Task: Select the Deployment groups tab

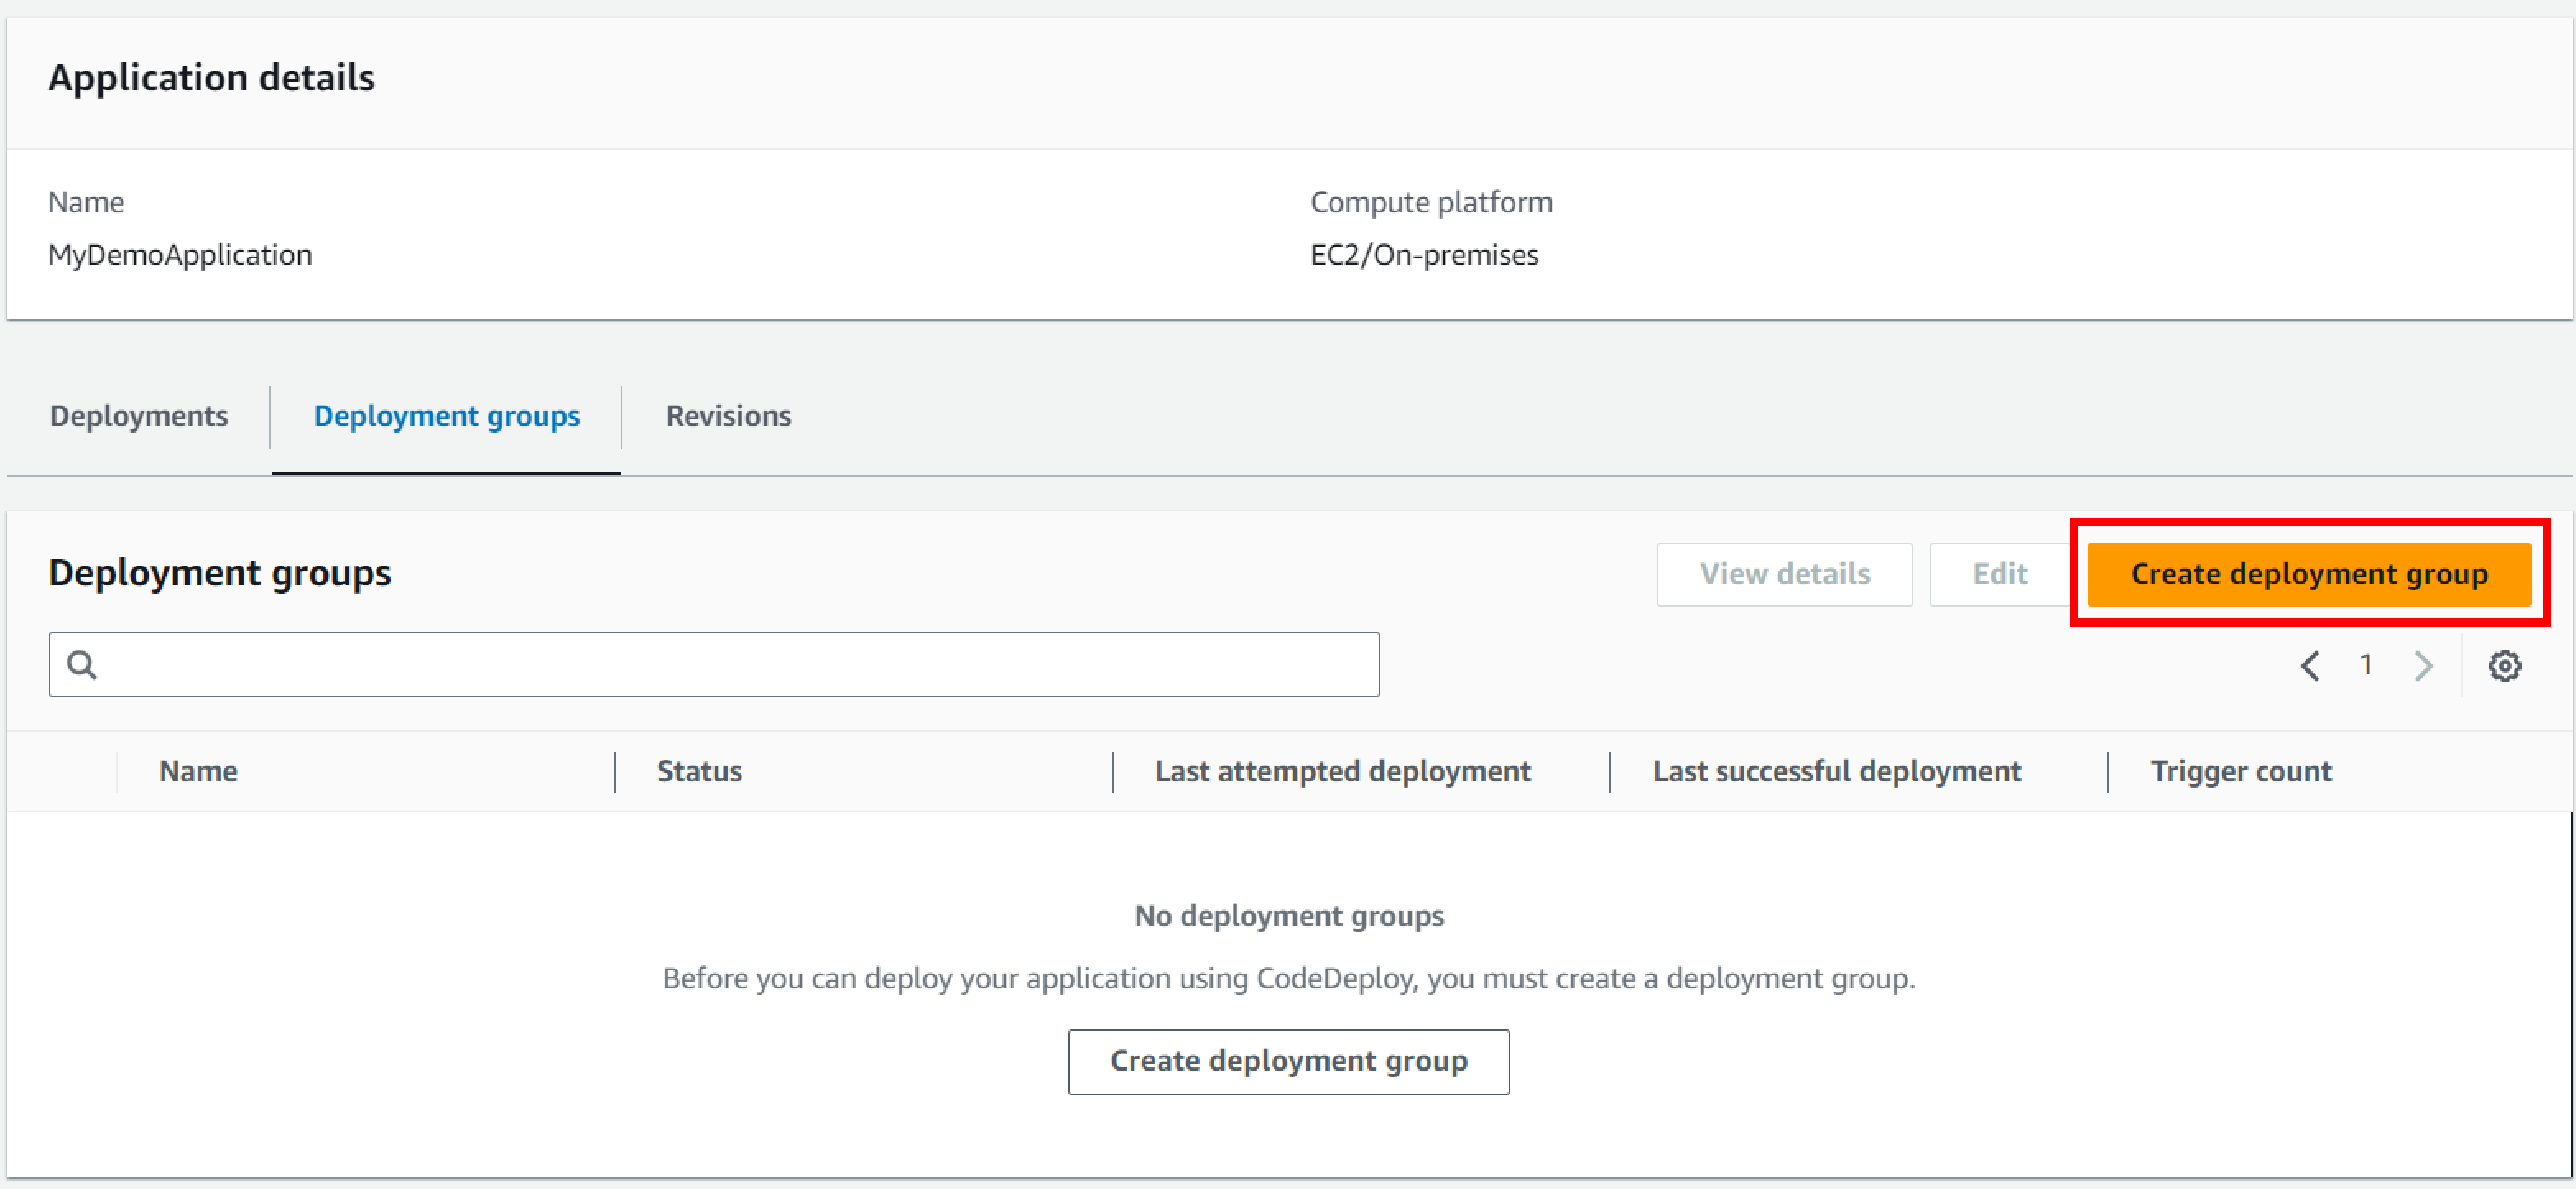Action: 446,416
